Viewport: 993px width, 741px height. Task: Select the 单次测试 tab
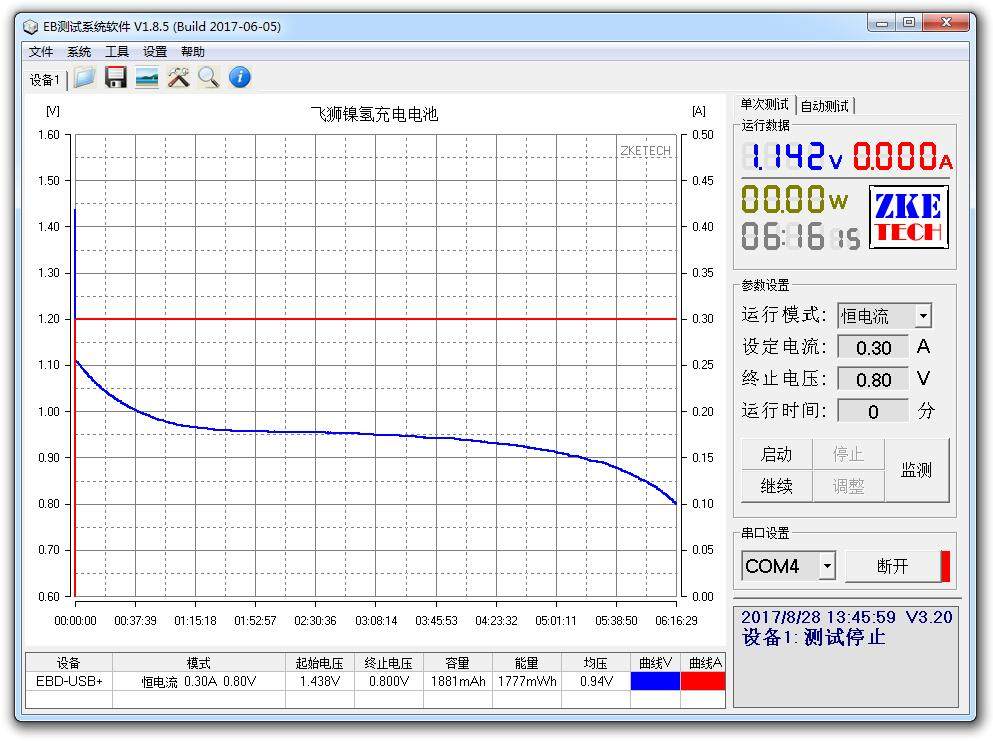765,105
